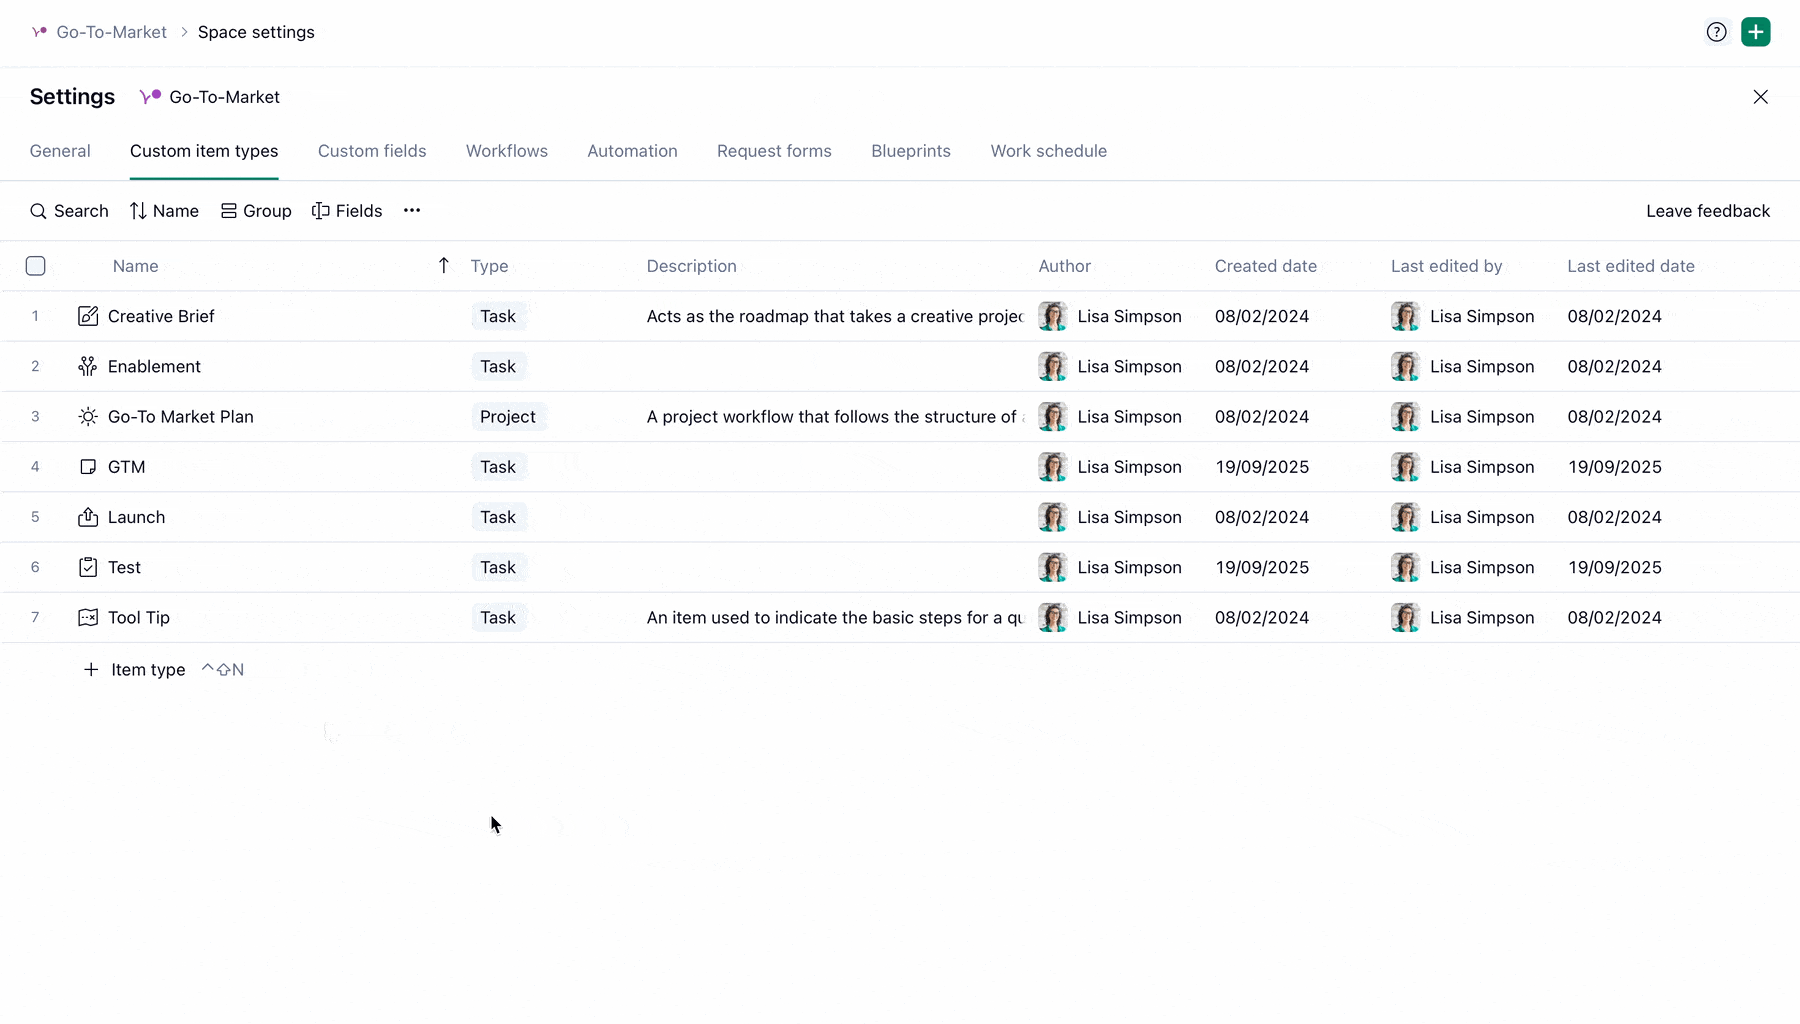Open the Workflows tab

coord(507,151)
